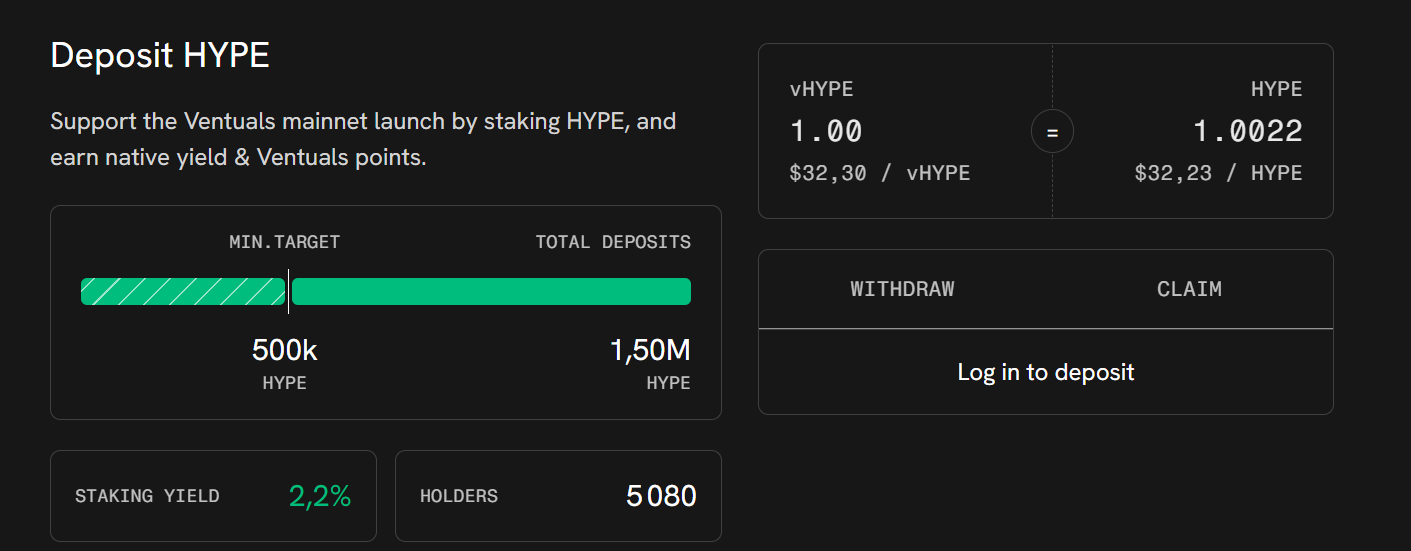This screenshot has height=551, width=1411.
Task: Click the Deposit HYPE heading
Action: pos(160,55)
